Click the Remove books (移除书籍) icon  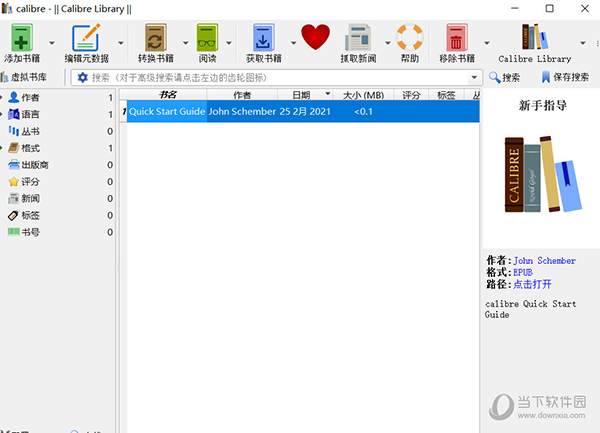[x=457, y=37]
